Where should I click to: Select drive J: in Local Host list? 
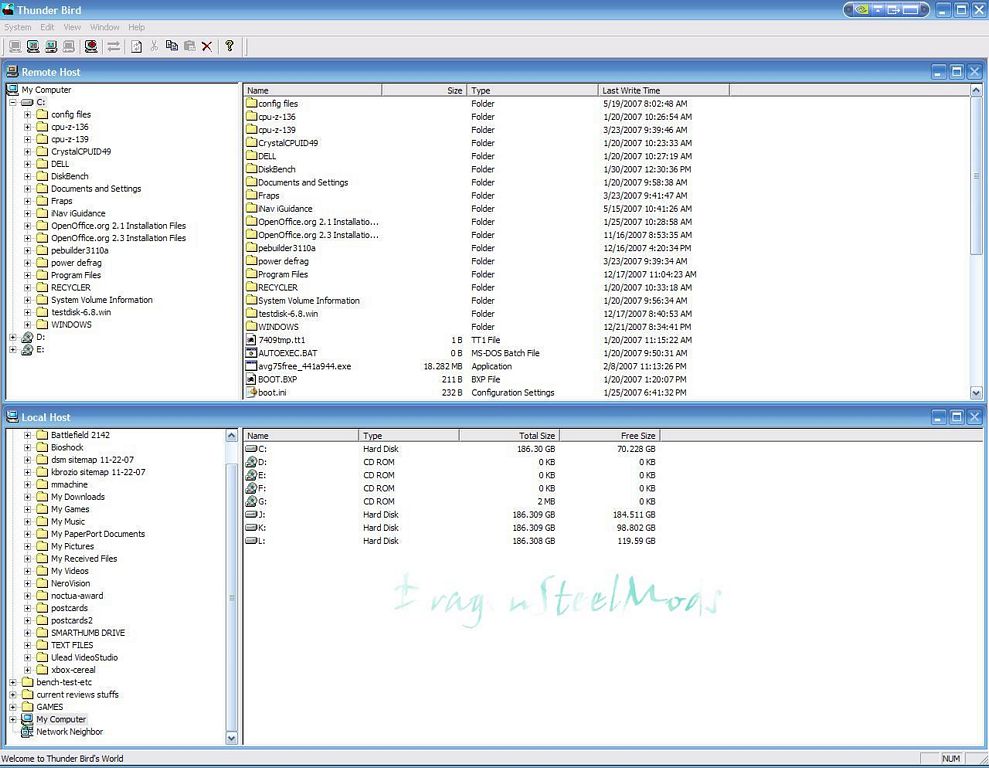click(262, 515)
